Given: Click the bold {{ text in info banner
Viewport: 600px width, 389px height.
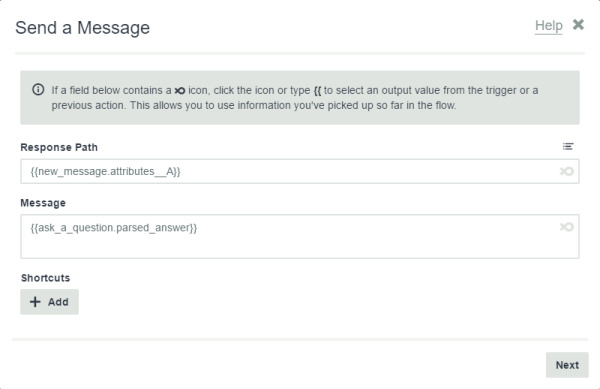Looking at the screenshot, I should 317,91.
